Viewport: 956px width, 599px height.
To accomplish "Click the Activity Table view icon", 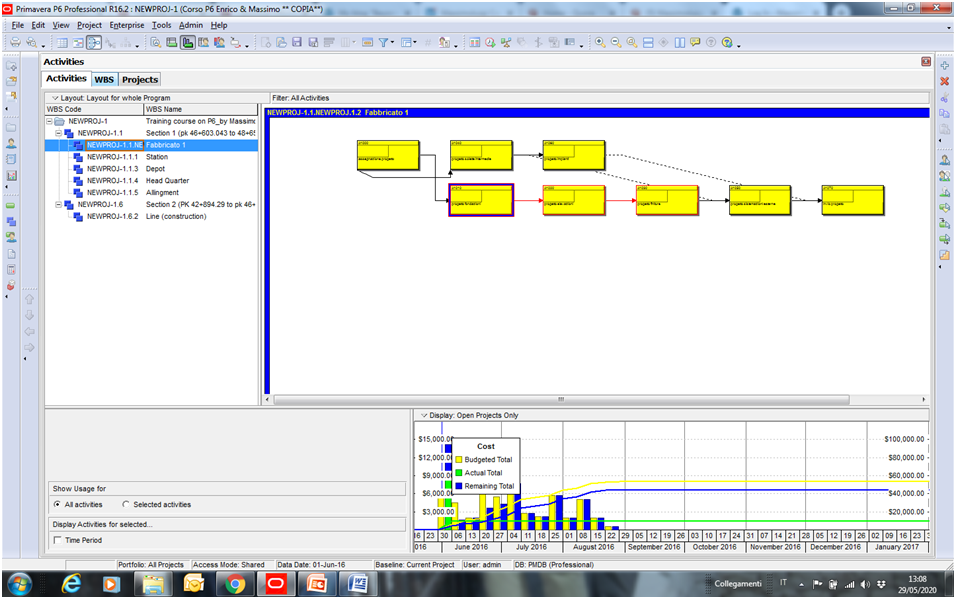I will (x=62, y=42).
